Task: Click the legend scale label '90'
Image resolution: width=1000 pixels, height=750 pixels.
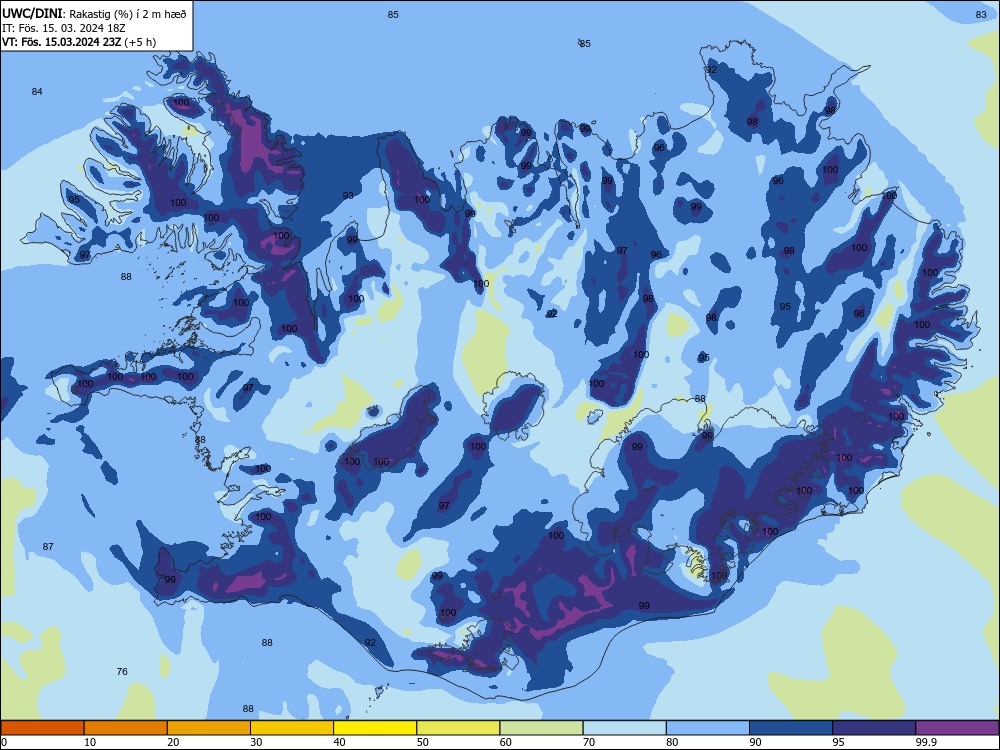Action: pos(756,742)
